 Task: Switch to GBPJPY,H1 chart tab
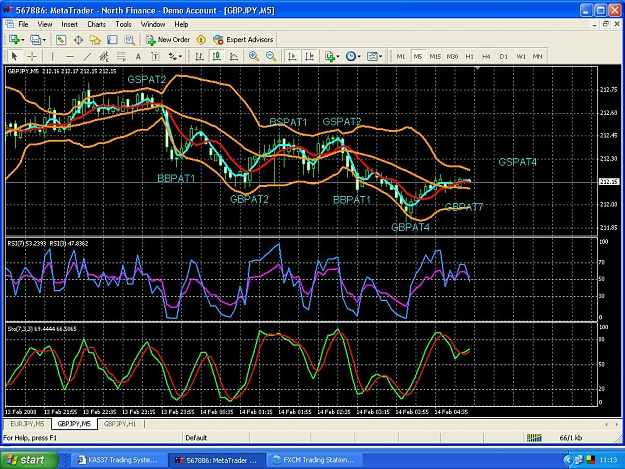(120, 424)
